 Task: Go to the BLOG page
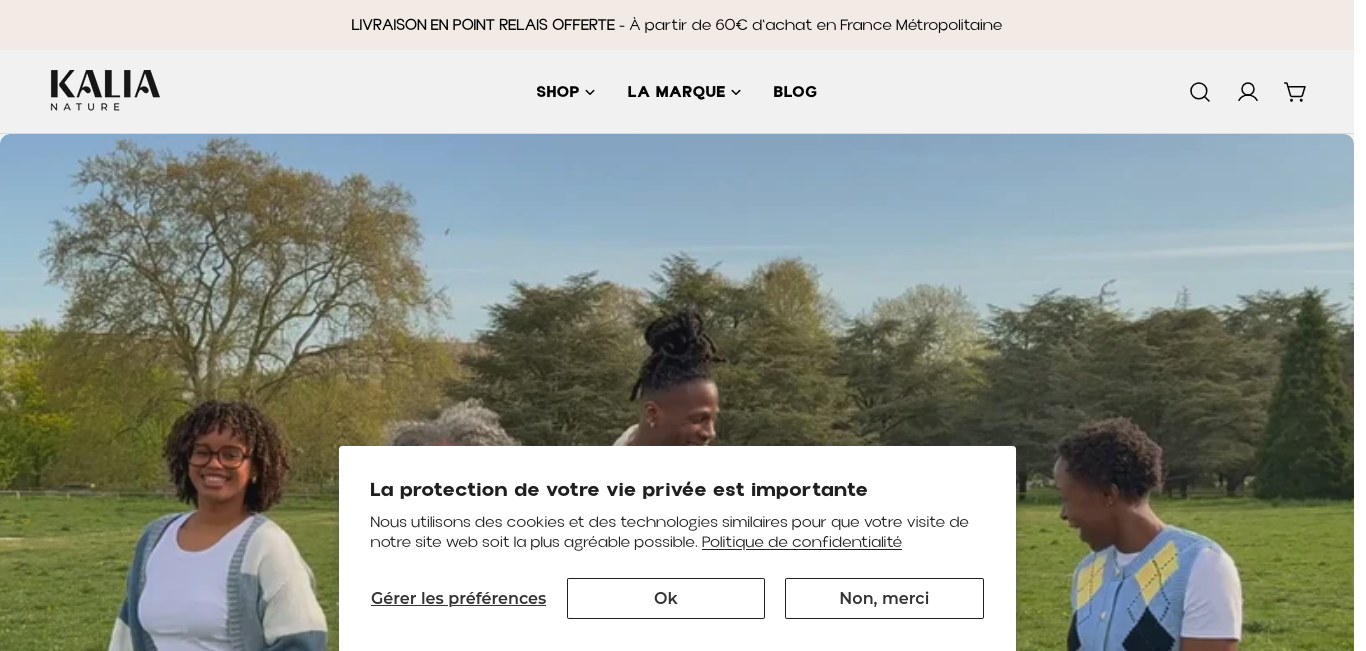(x=795, y=92)
